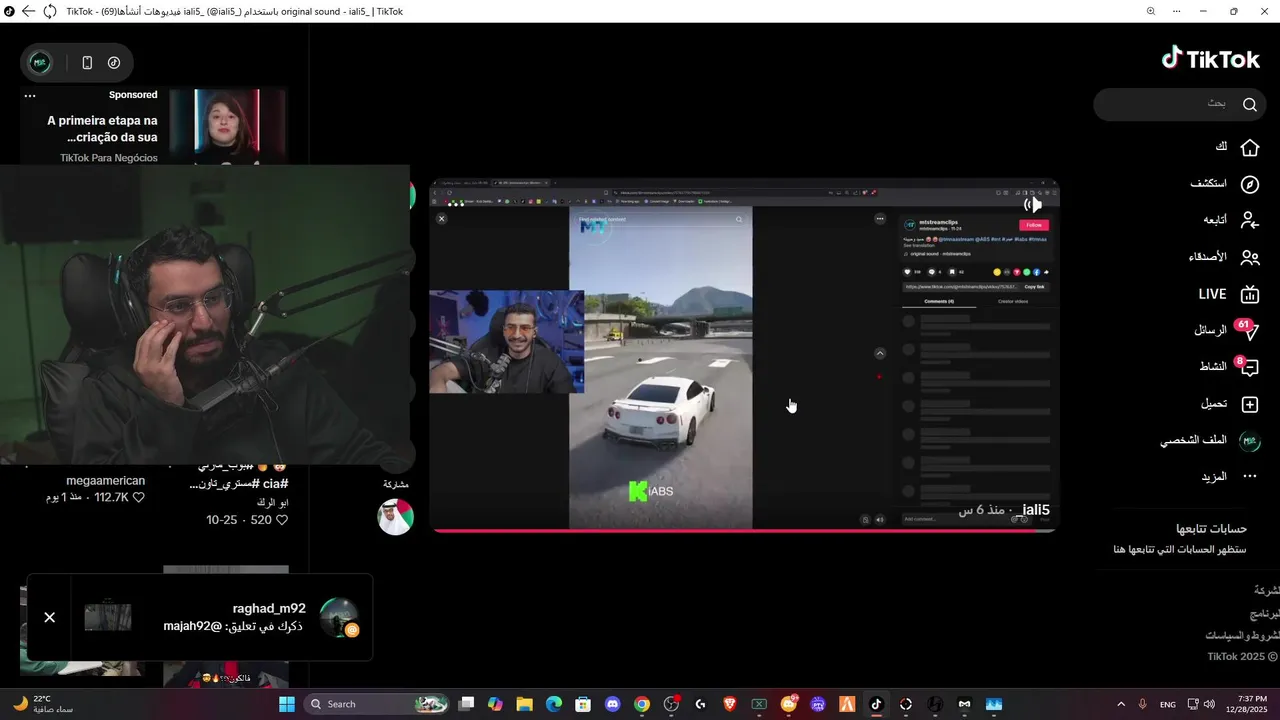Click the Windows taskbar Search box
Viewport: 1280px width, 720px height.
[x=376, y=704]
